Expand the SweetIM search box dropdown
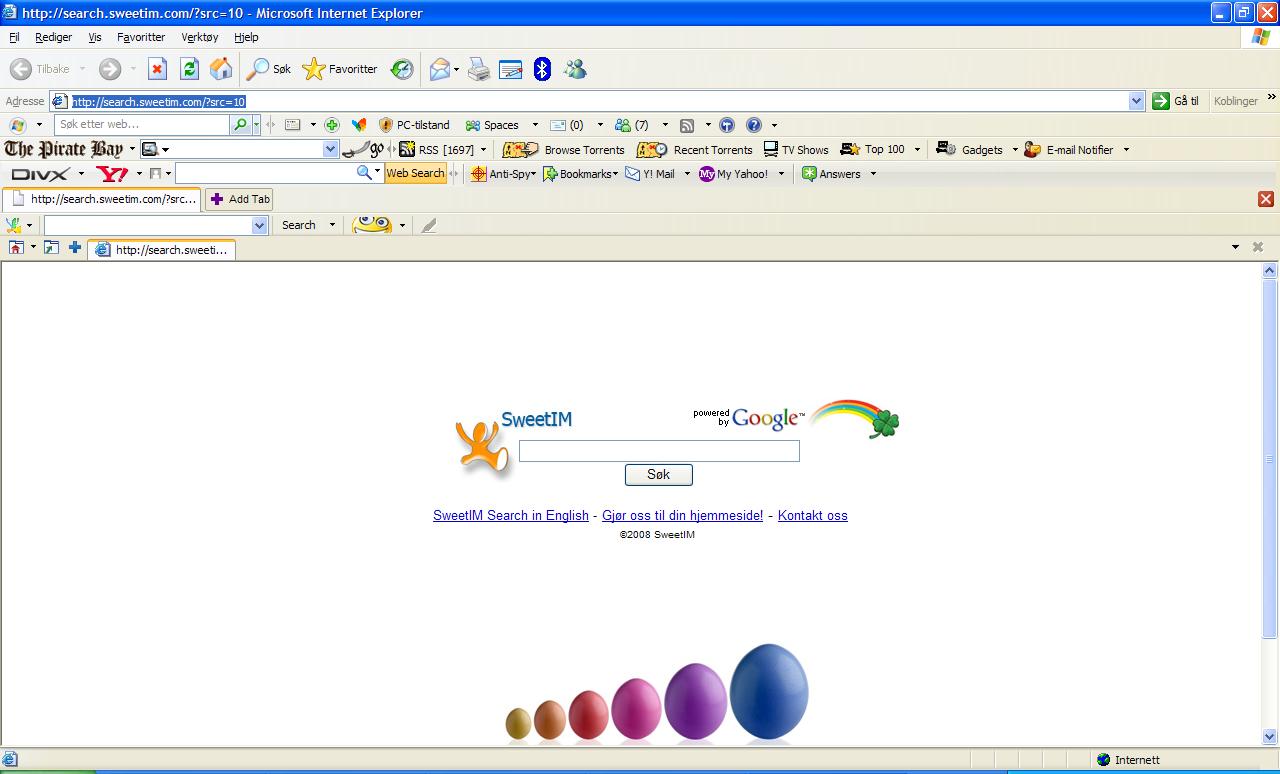This screenshot has height=774, width=1280. [260, 225]
